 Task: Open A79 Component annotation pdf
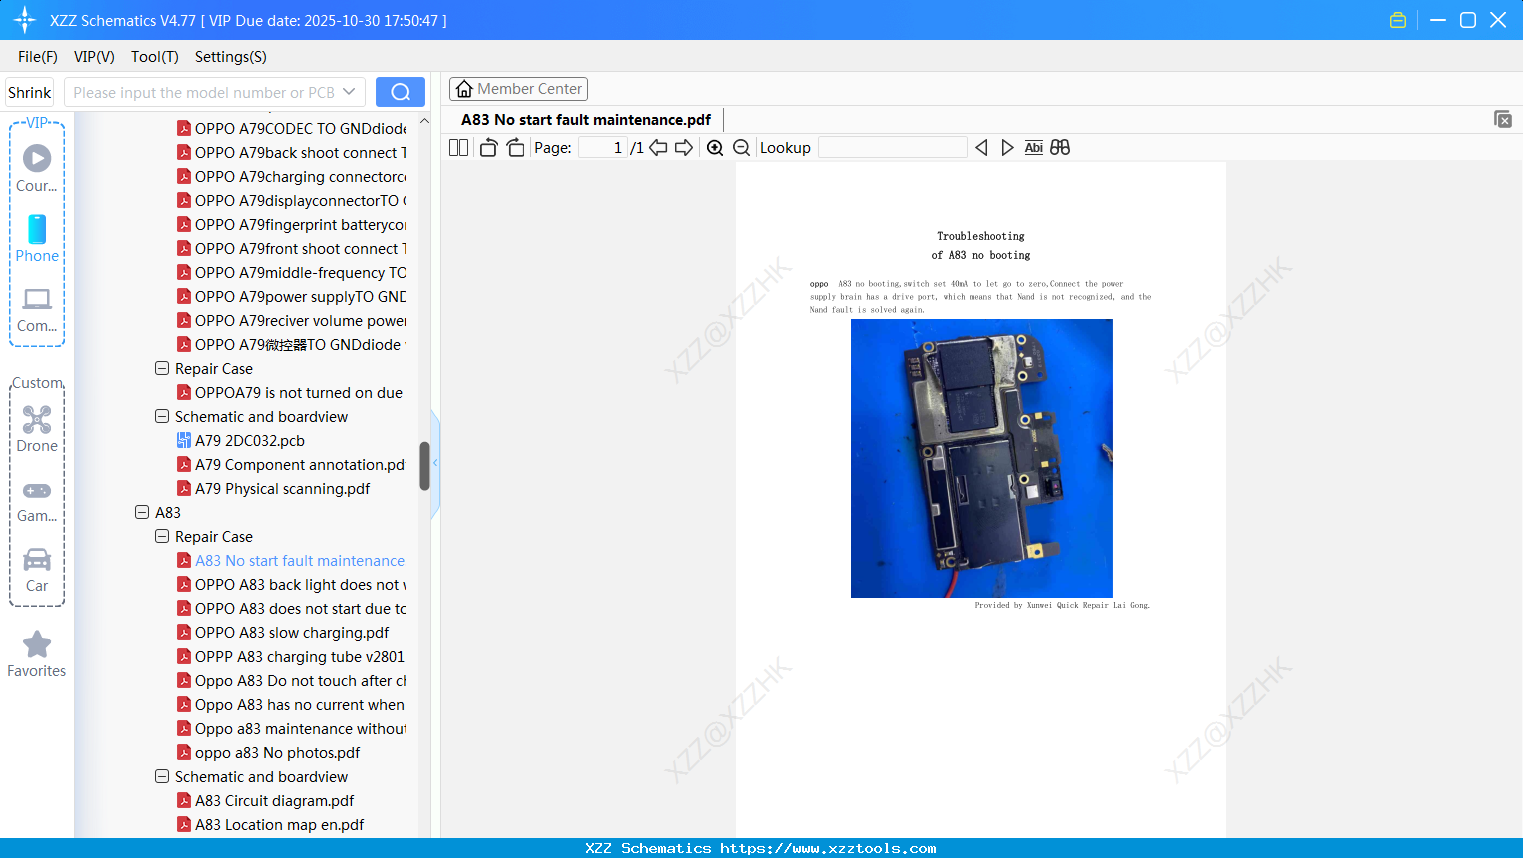click(291, 464)
